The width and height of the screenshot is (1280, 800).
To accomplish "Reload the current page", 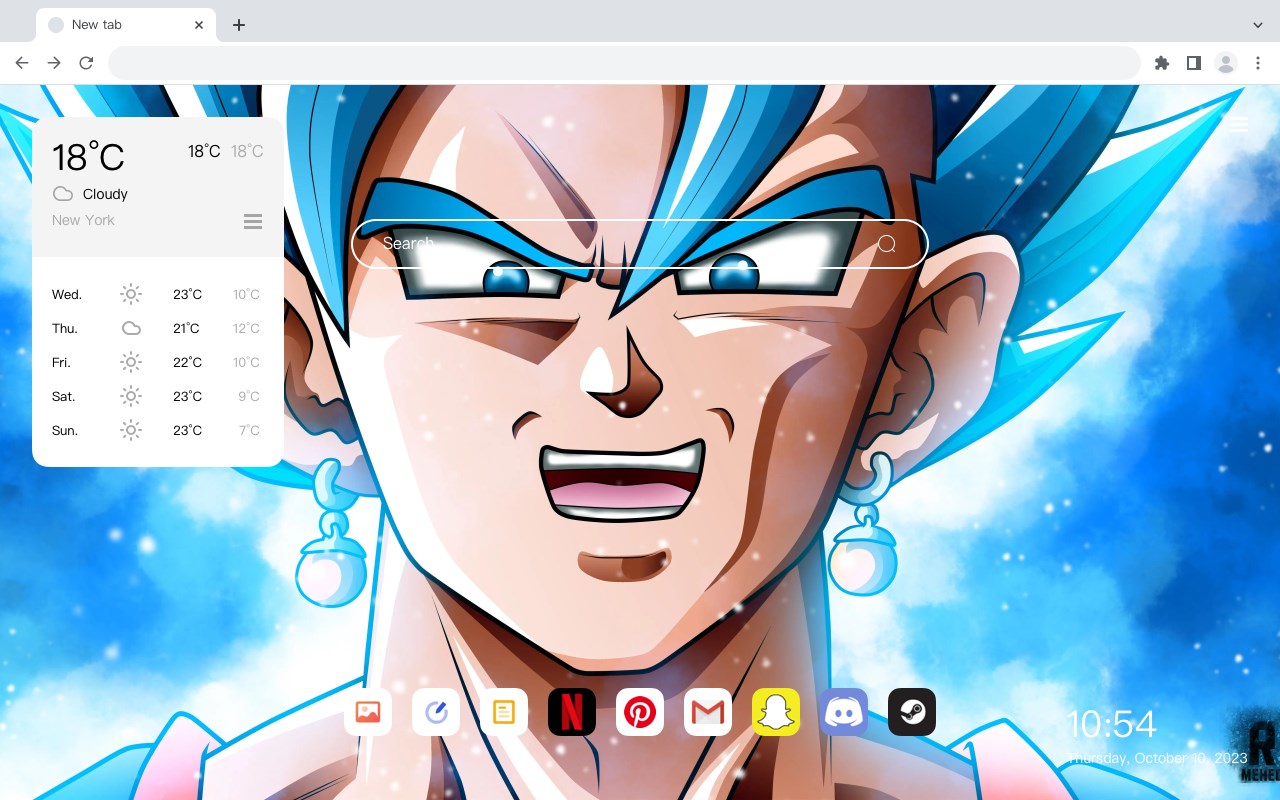I will (86, 63).
